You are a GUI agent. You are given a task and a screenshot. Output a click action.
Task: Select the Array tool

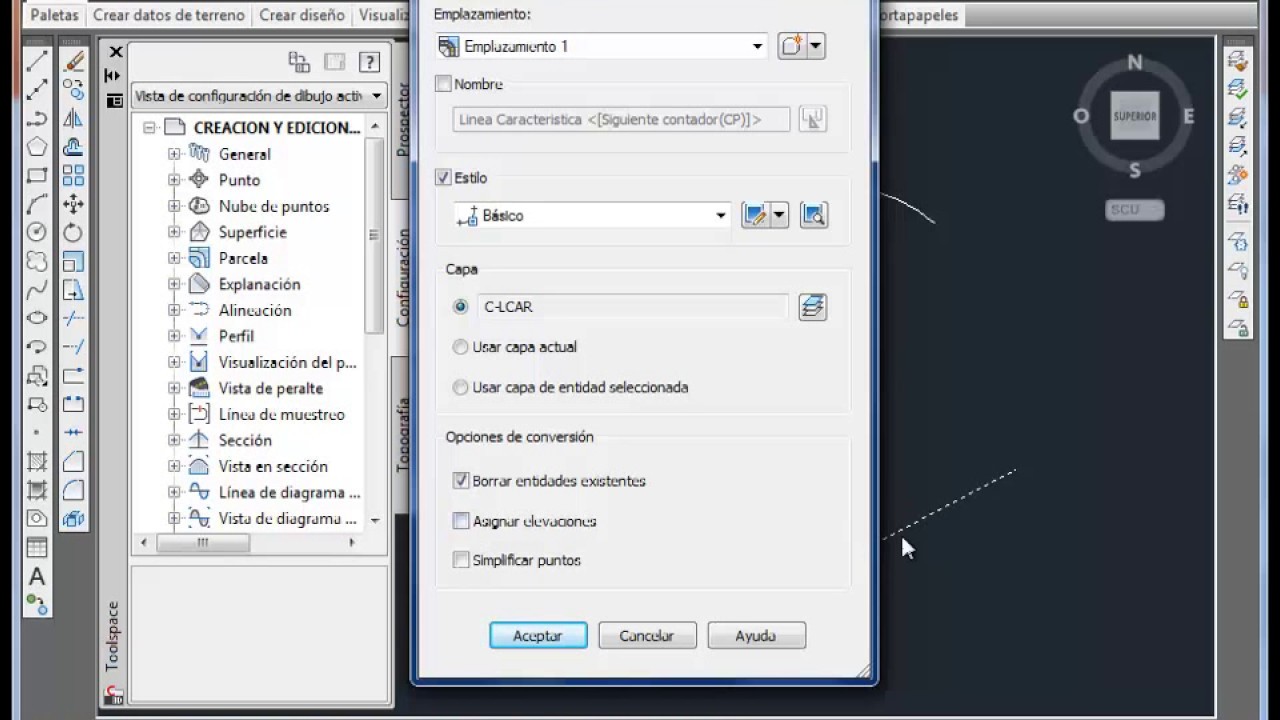click(73, 175)
